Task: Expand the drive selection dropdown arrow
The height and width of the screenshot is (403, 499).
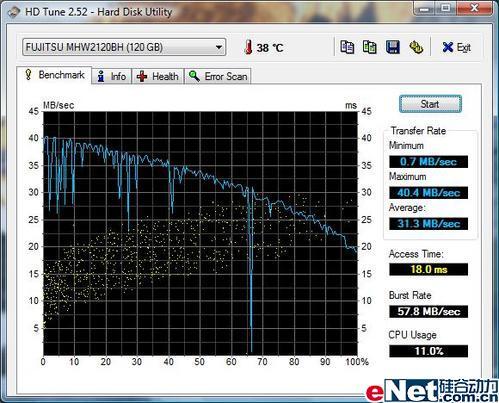Action: 219,47
